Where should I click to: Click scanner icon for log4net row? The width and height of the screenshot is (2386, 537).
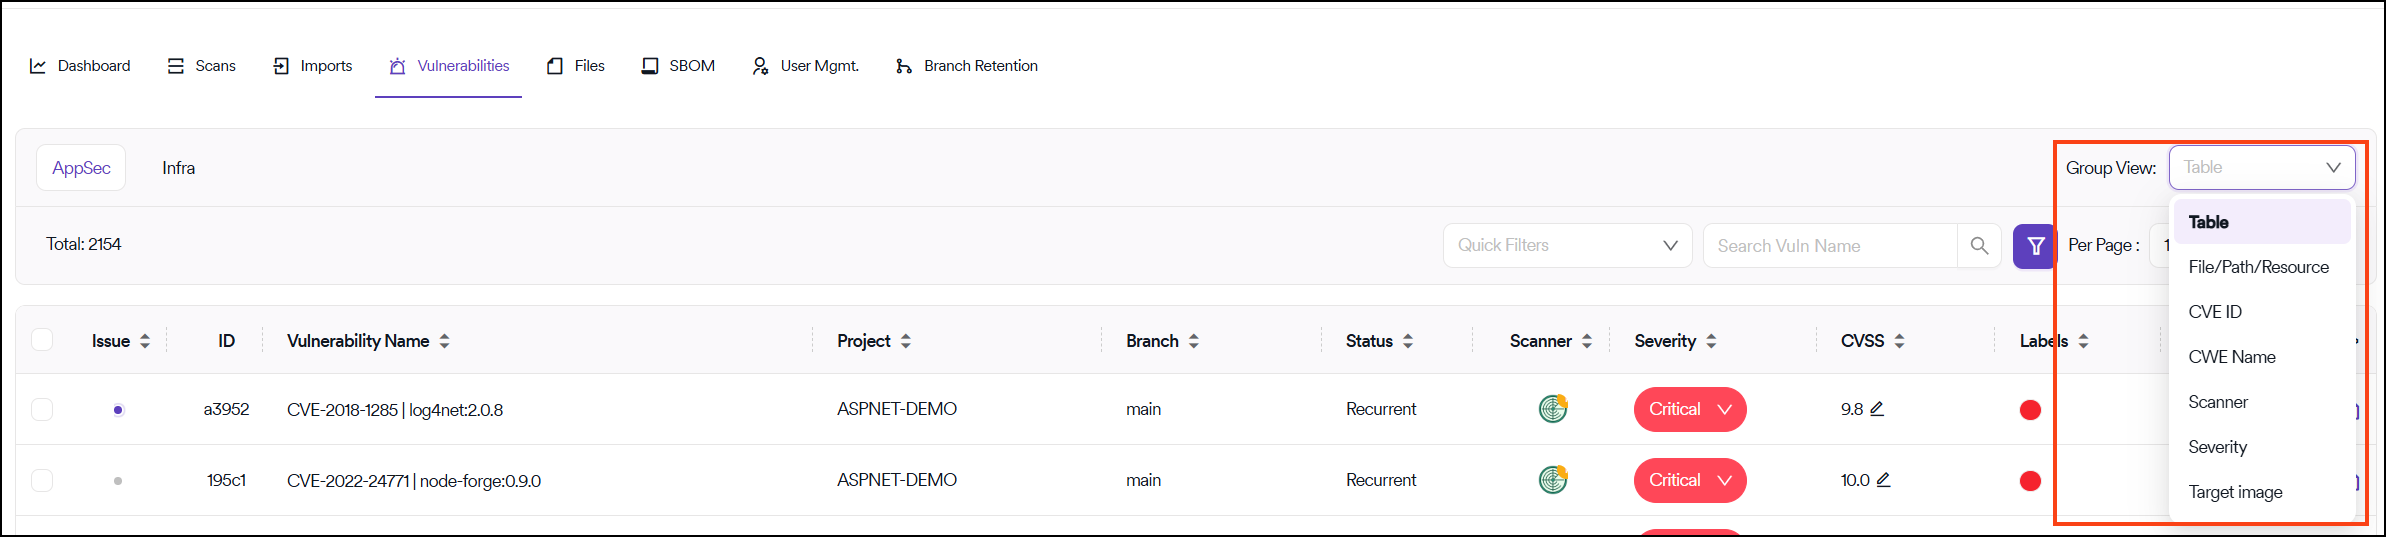[x=1553, y=409]
